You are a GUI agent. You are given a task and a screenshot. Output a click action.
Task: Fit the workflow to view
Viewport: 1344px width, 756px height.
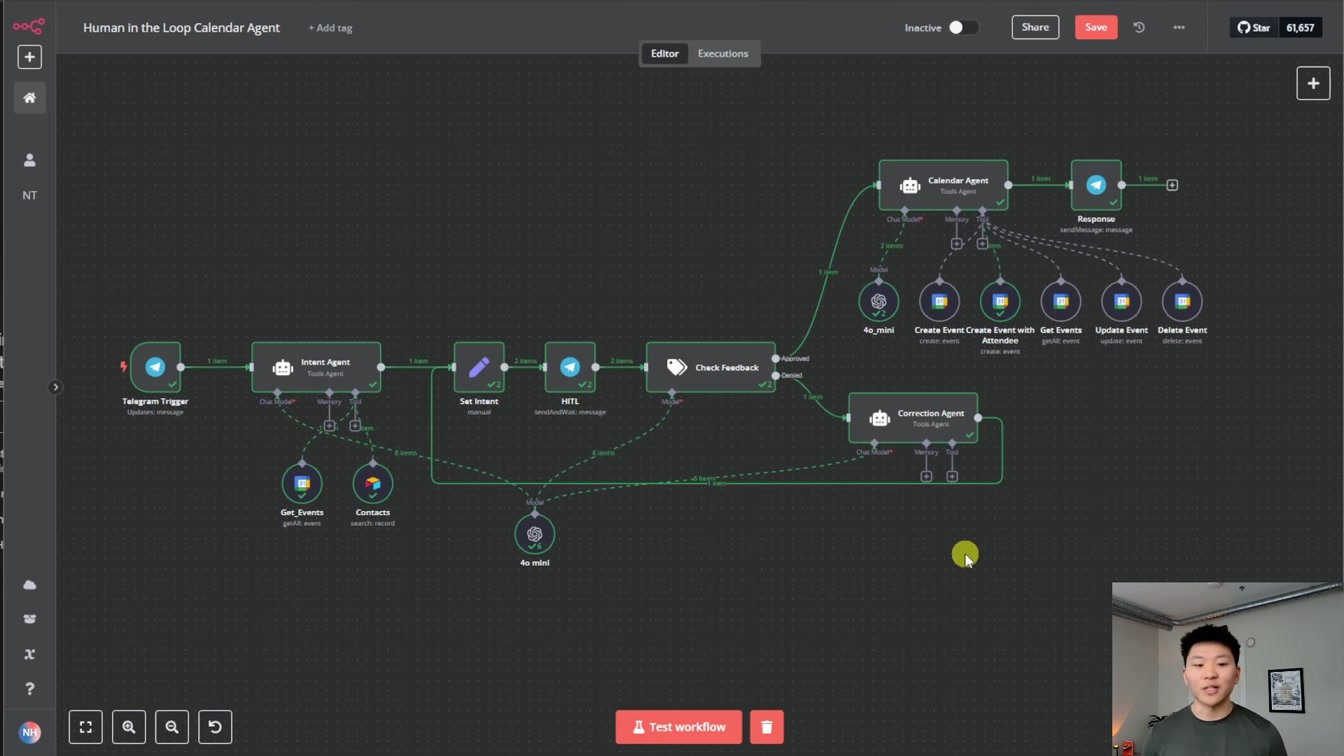pos(86,727)
